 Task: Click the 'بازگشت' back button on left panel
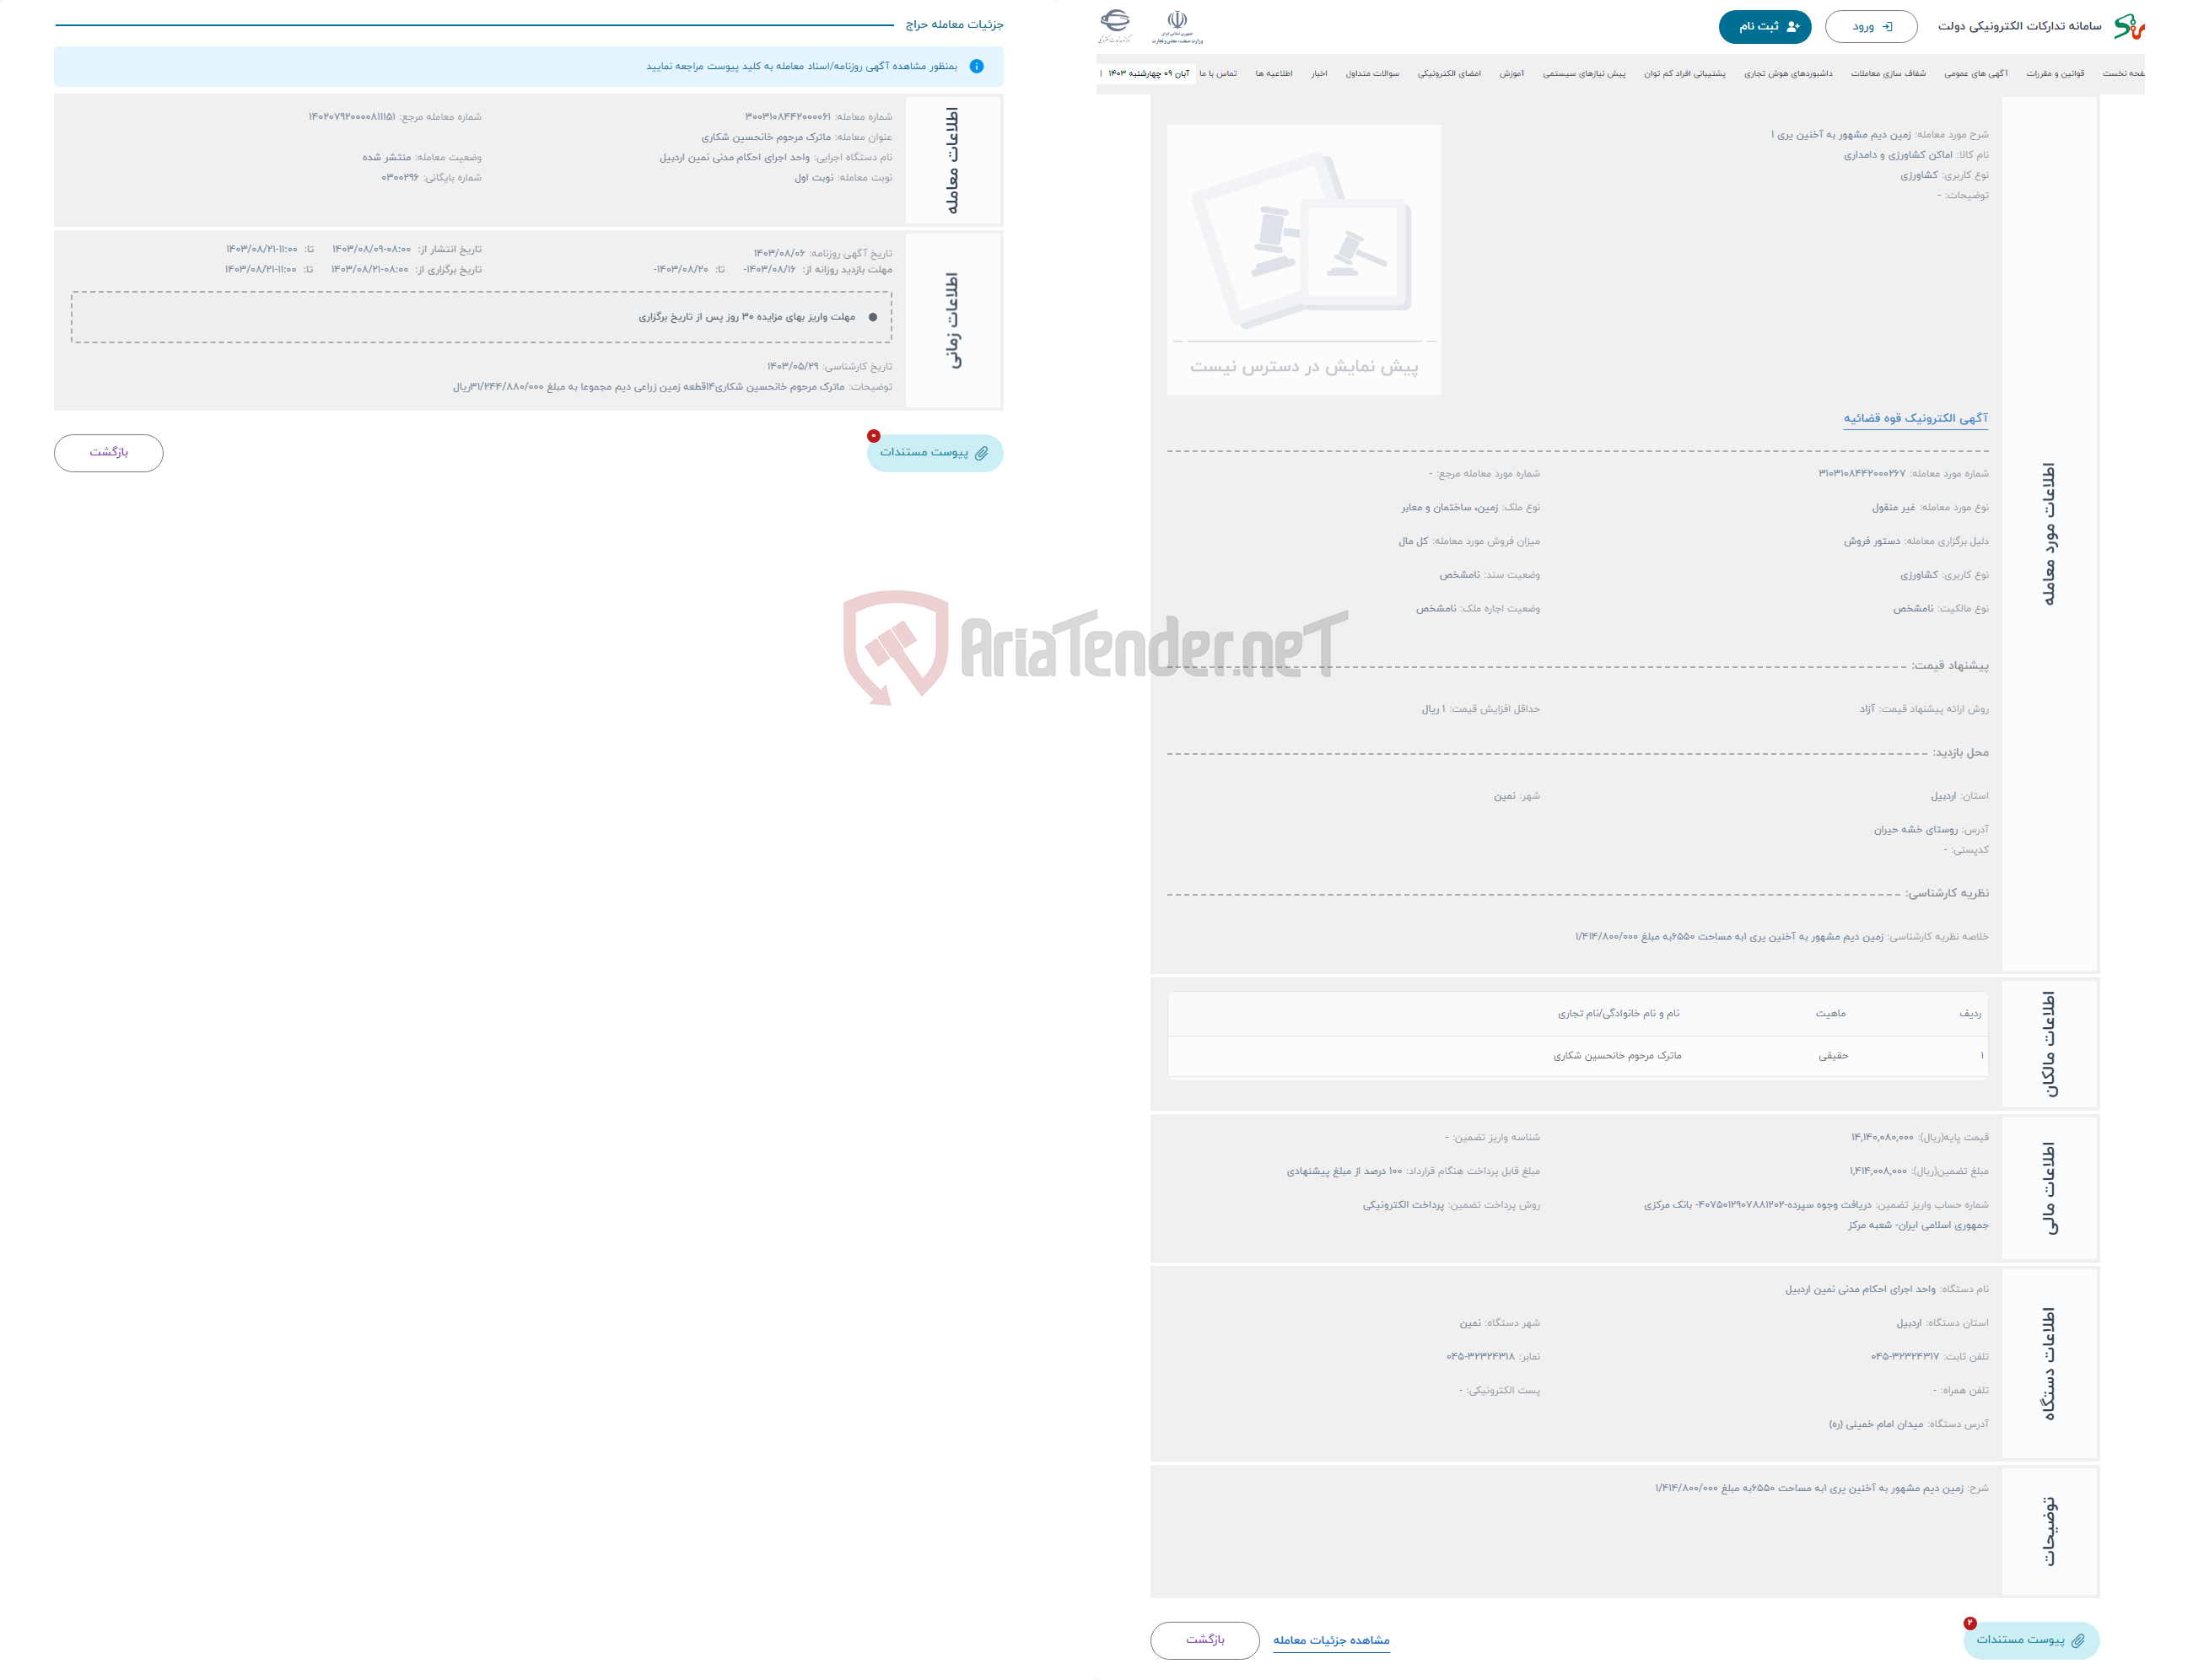pyautogui.click(x=110, y=454)
